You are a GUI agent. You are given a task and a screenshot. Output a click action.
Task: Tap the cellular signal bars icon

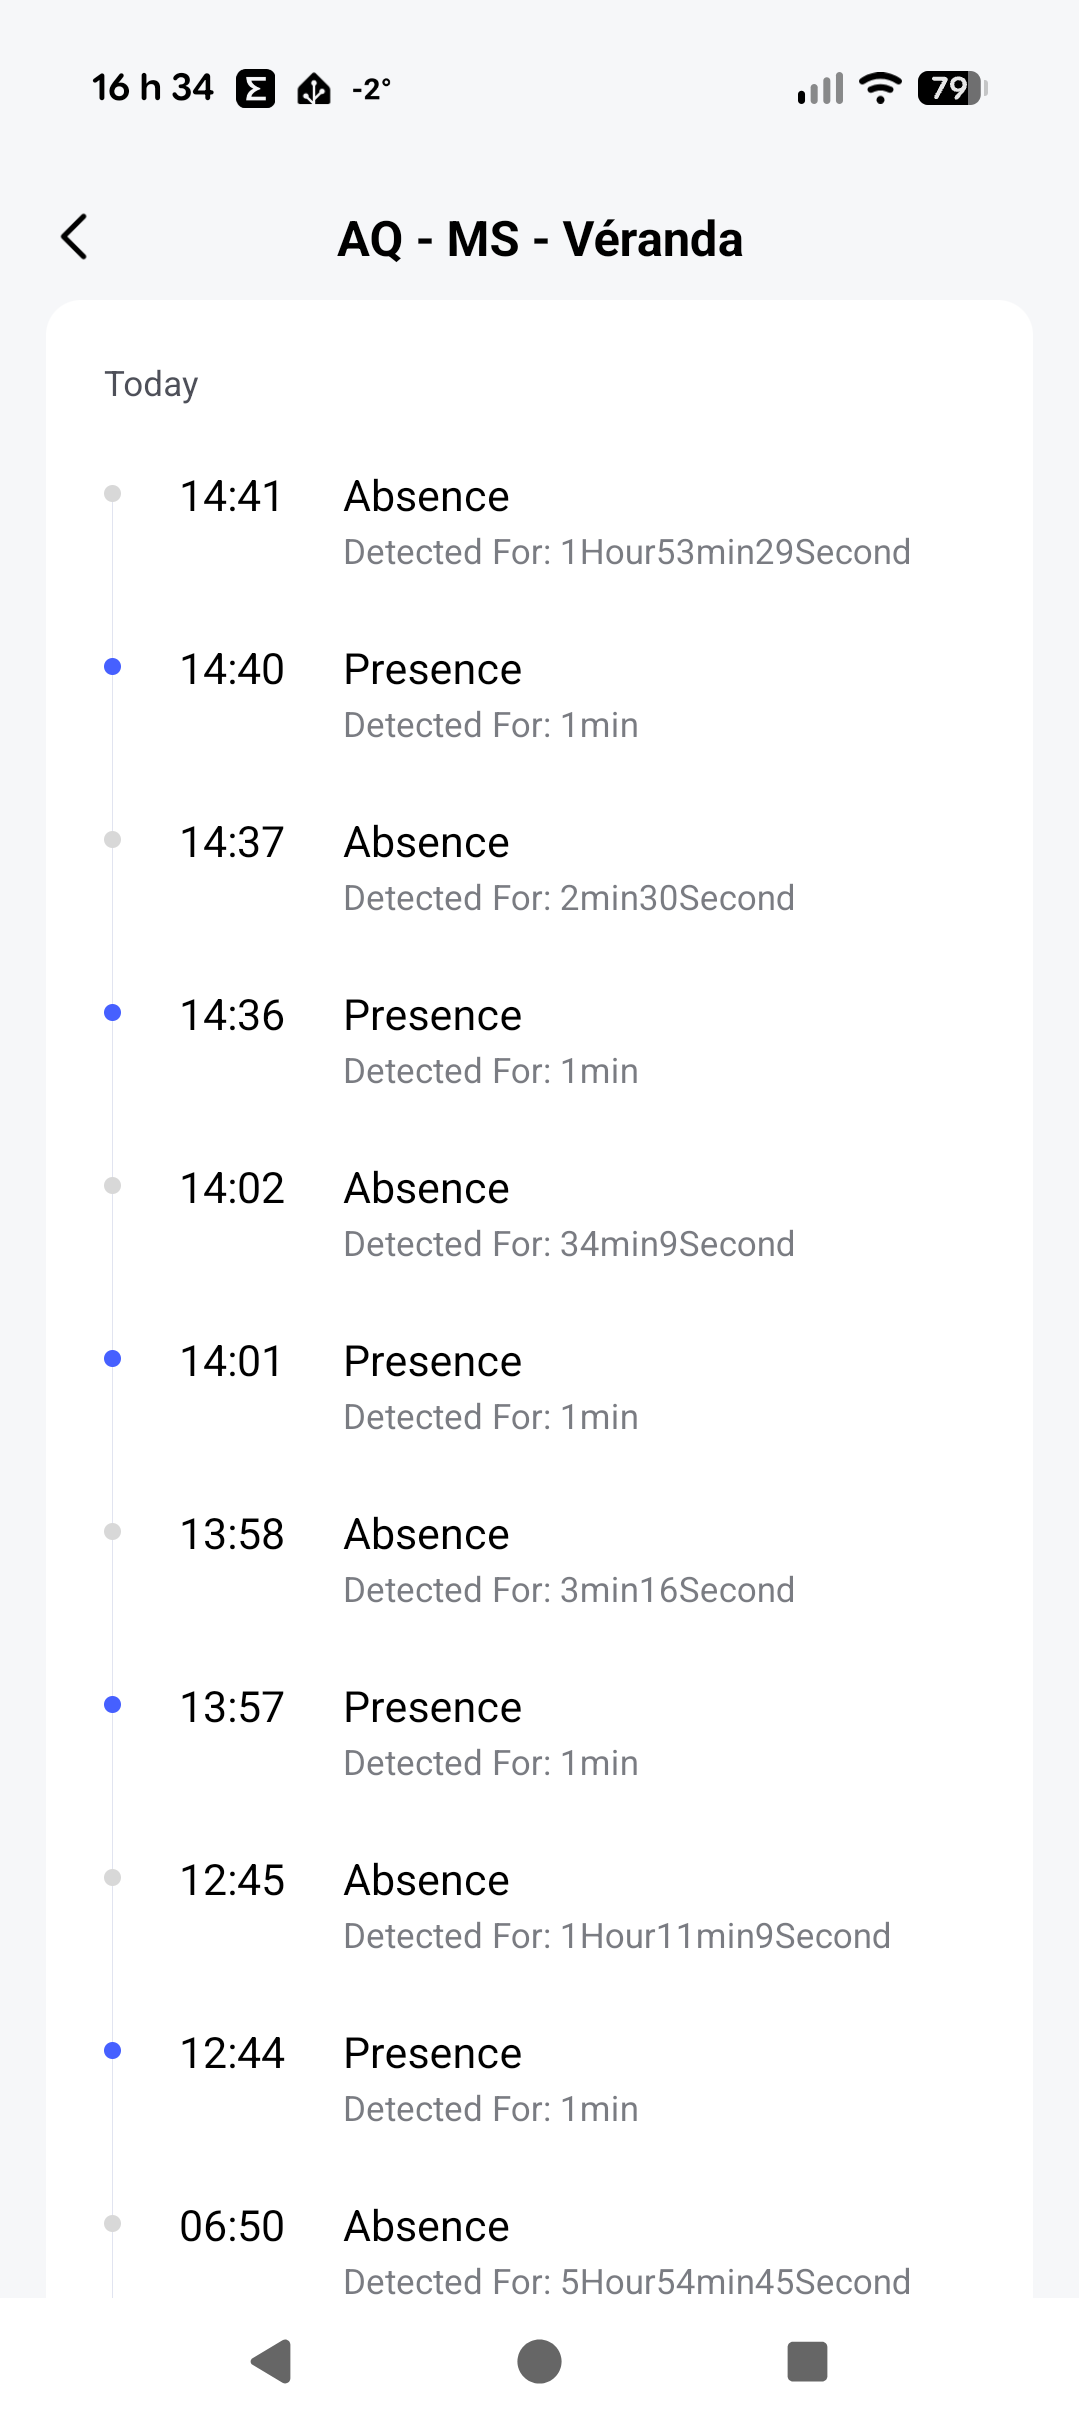click(x=821, y=88)
